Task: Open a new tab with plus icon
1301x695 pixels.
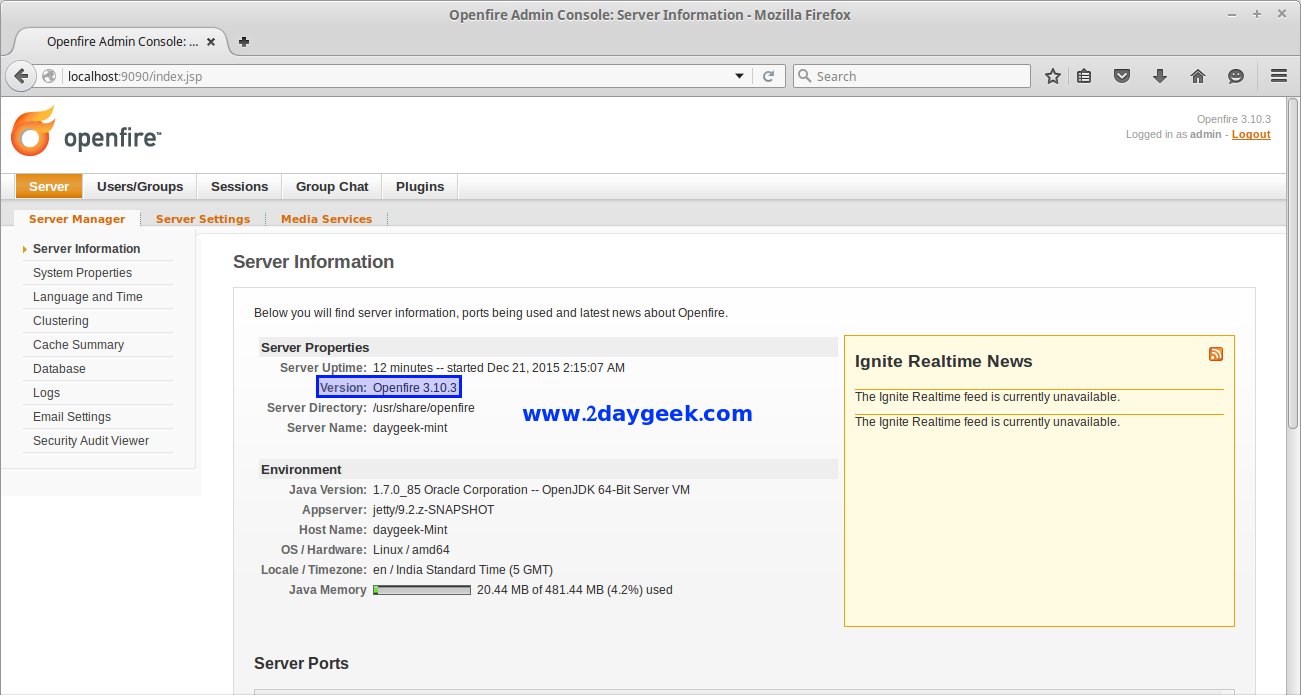Action: click(x=244, y=42)
